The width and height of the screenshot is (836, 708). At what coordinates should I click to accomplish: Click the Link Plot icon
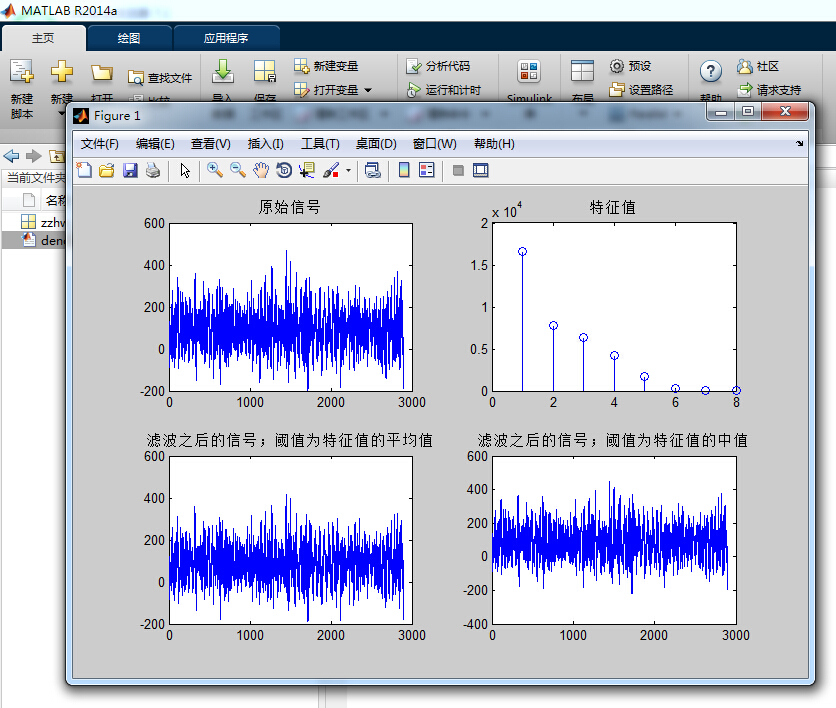(x=373, y=171)
